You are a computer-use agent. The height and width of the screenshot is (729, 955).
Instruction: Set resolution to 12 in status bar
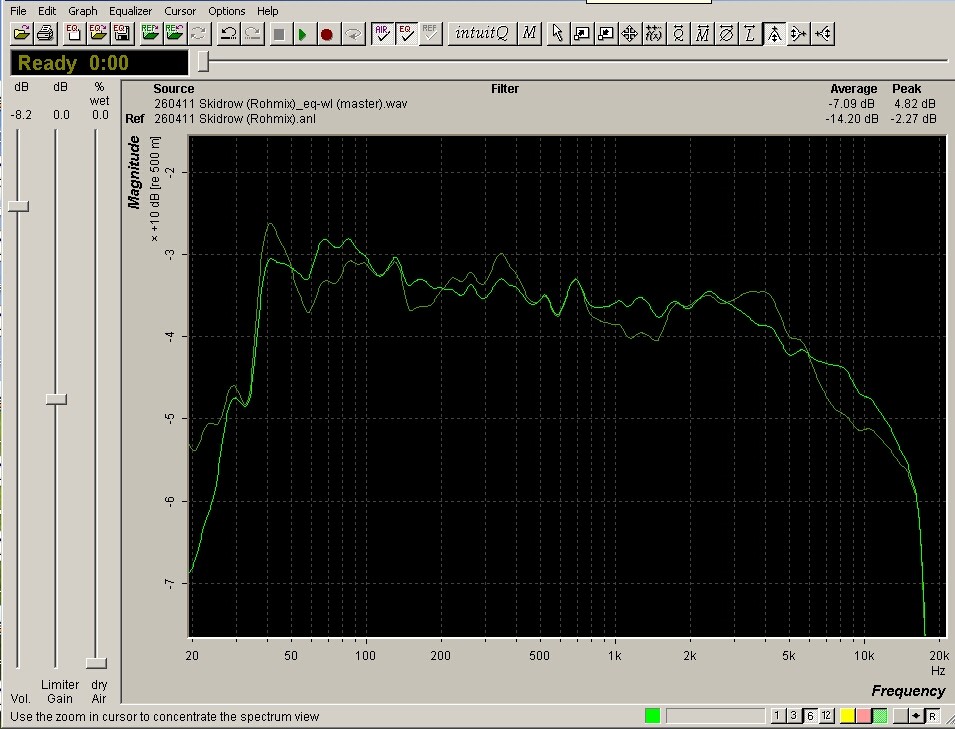click(x=826, y=716)
